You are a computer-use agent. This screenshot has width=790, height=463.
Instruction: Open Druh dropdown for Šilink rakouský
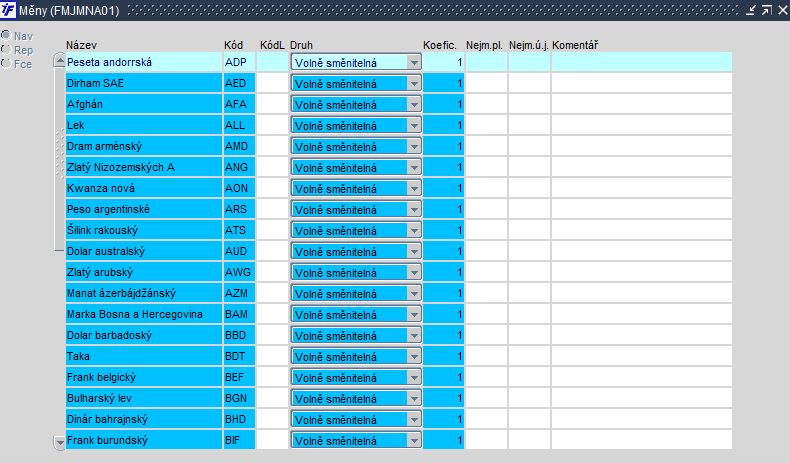414,231
